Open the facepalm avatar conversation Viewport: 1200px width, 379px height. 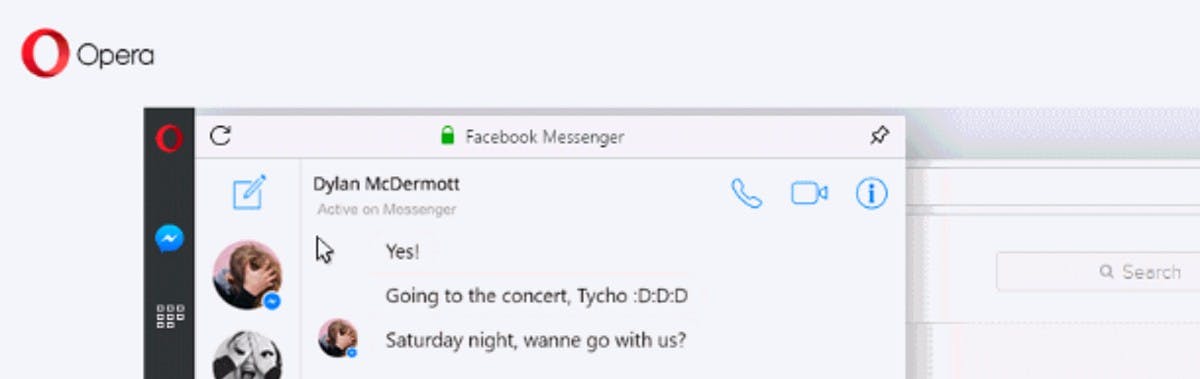pyautogui.click(x=247, y=274)
